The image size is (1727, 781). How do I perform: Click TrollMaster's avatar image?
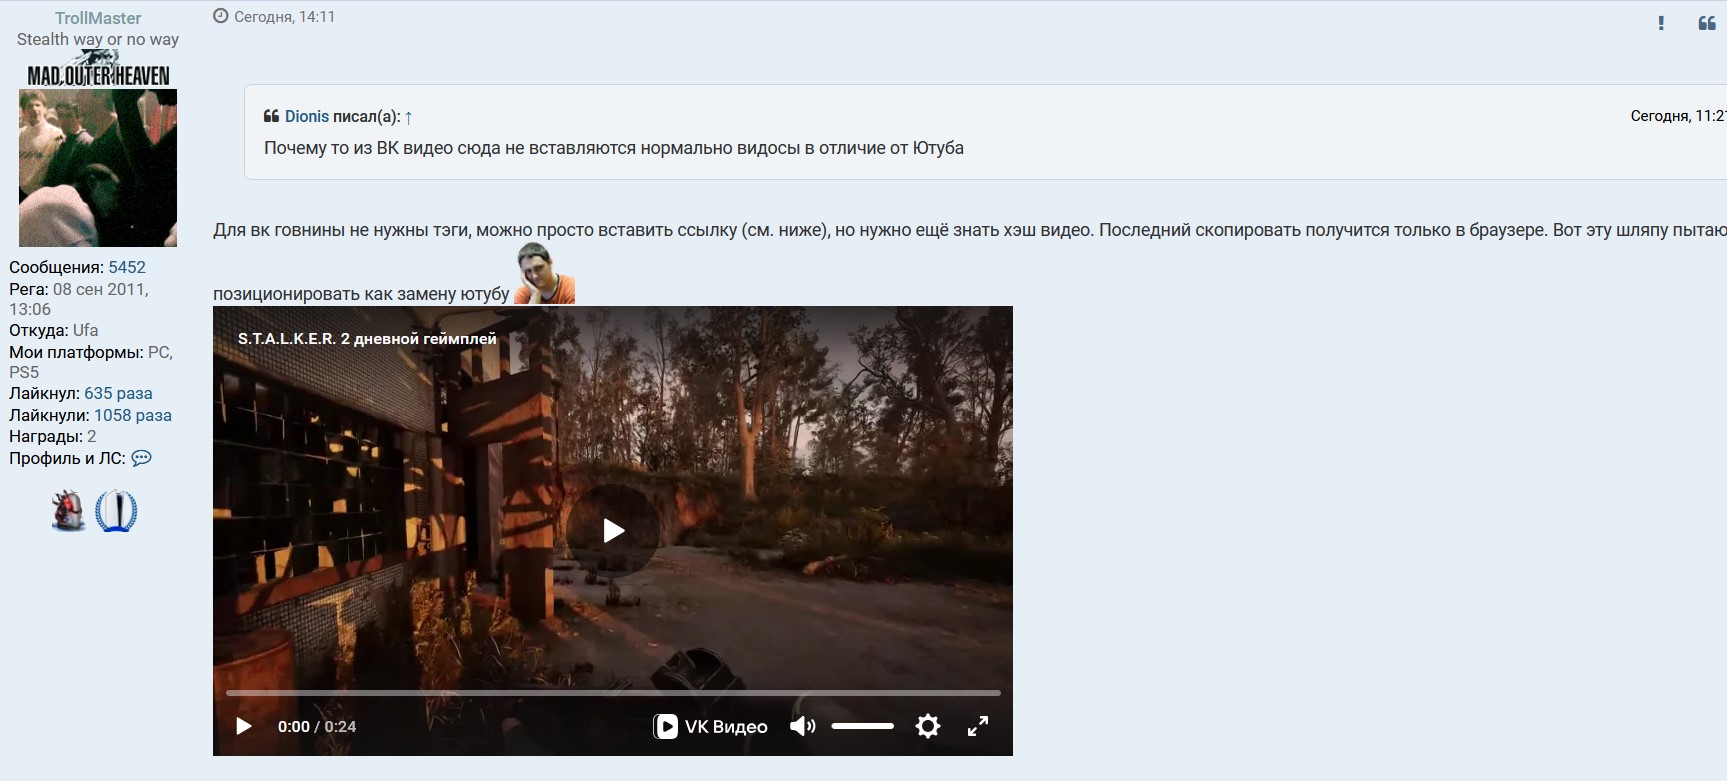tap(98, 167)
